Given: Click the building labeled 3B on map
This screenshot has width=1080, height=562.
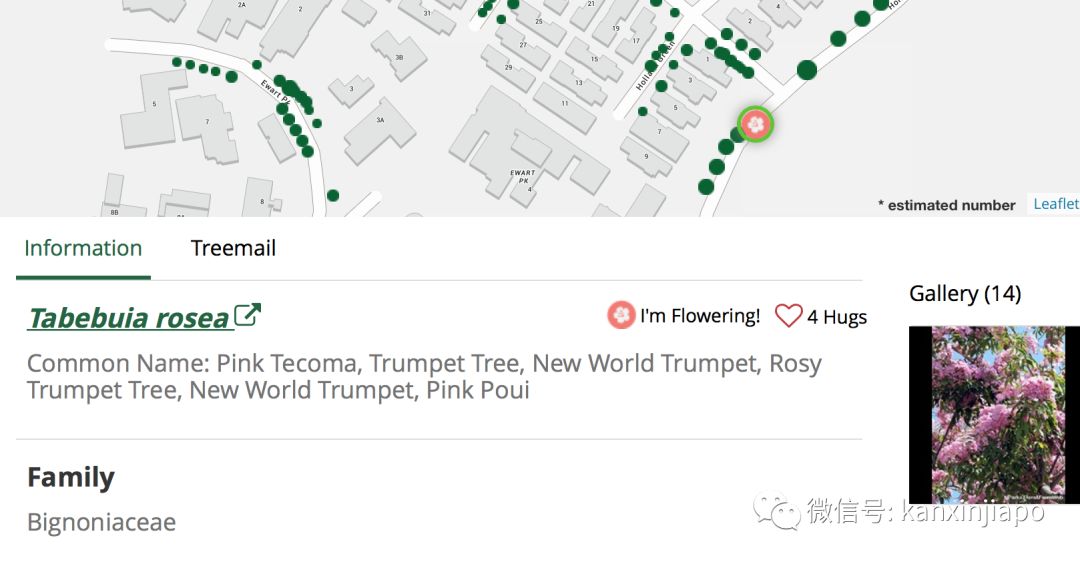Looking at the screenshot, I should pos(397,58).
